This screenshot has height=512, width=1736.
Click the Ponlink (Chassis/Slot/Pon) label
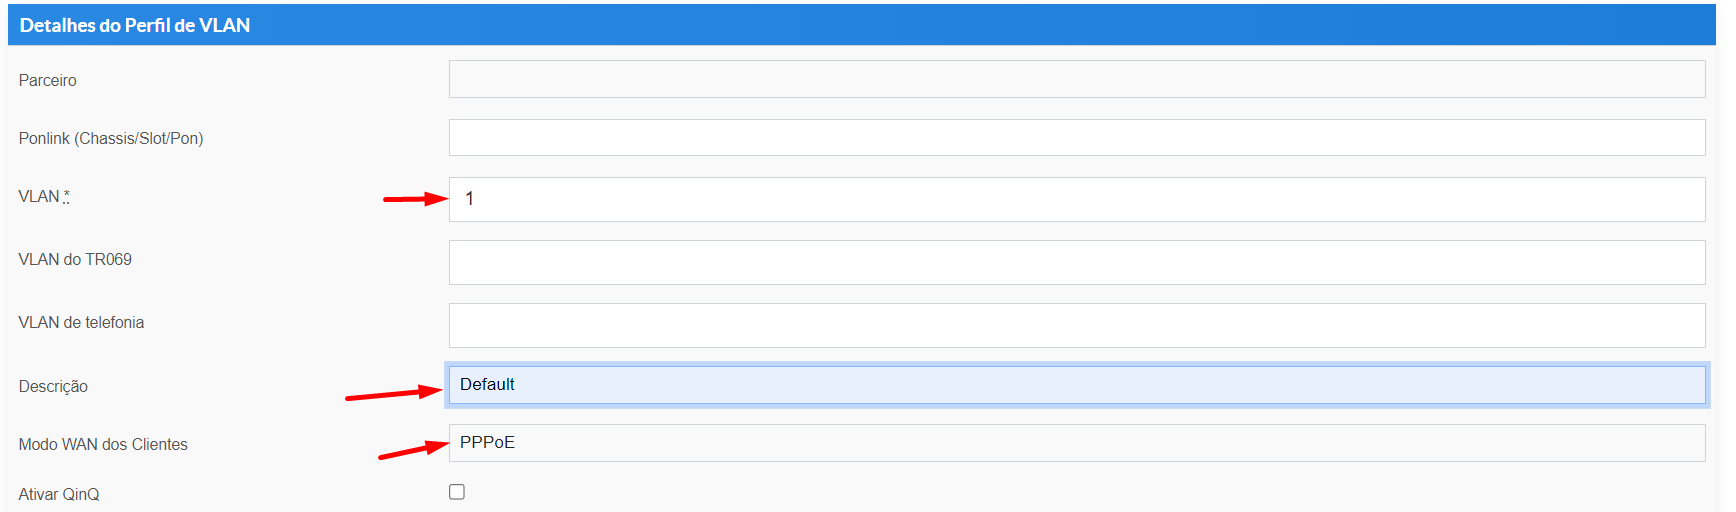tap(110, 138)
